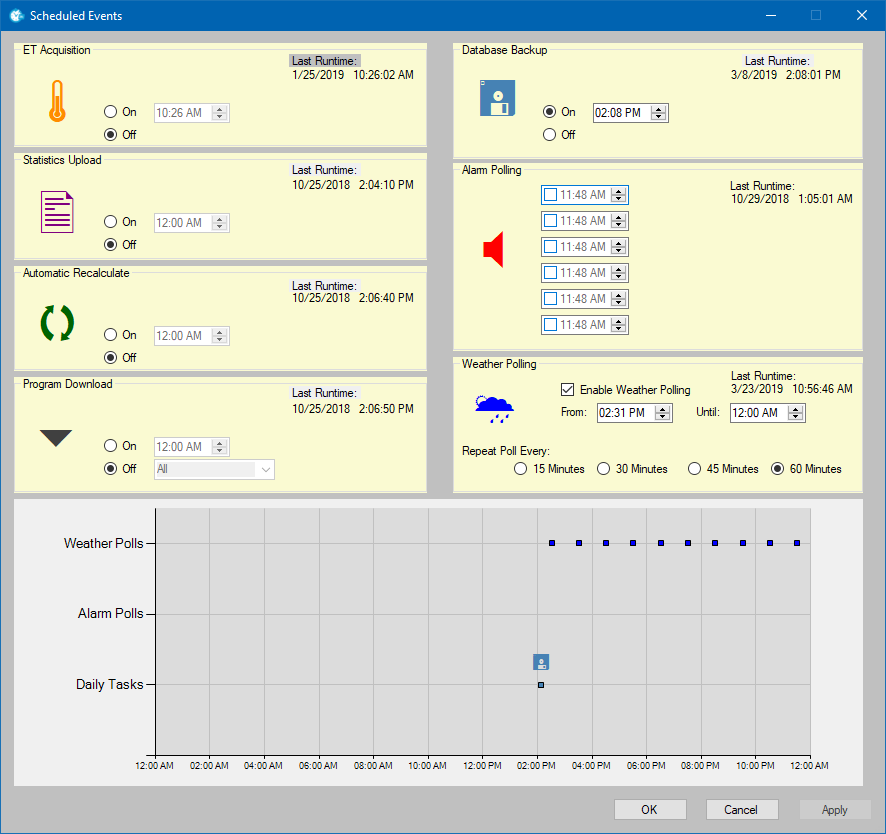Click the Statistics Upload document icon
This screenshot has width=886, height=834.
57,212
